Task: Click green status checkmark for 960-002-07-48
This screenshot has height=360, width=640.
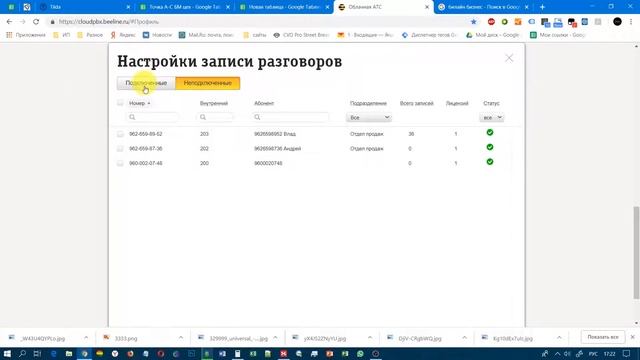Action: [490, 162]
